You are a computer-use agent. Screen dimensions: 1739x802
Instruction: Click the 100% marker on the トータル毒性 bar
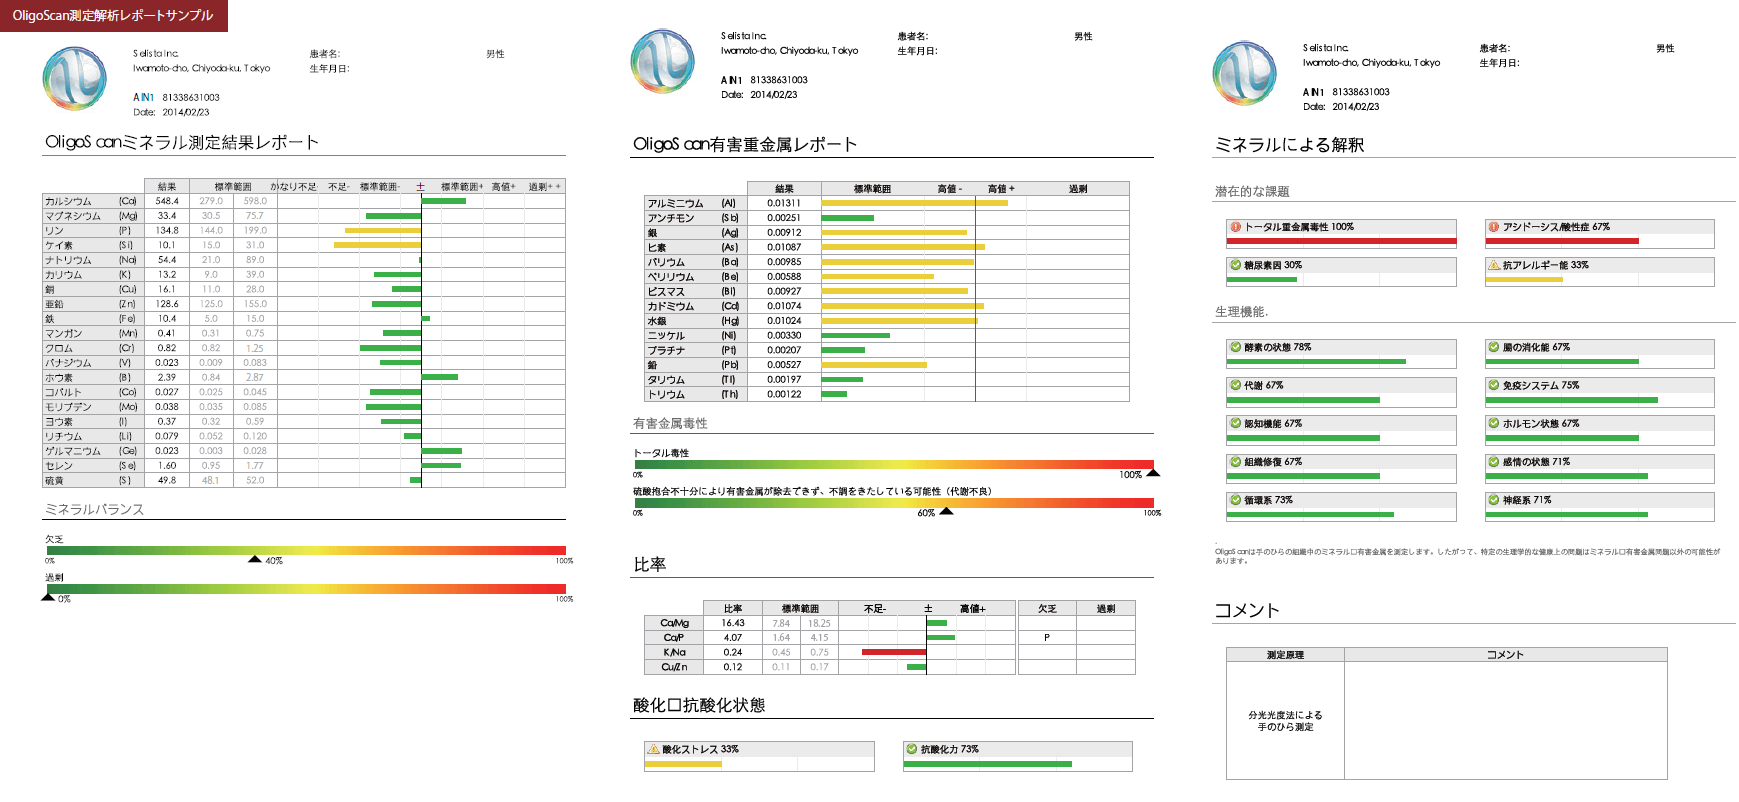point(1153,473)
